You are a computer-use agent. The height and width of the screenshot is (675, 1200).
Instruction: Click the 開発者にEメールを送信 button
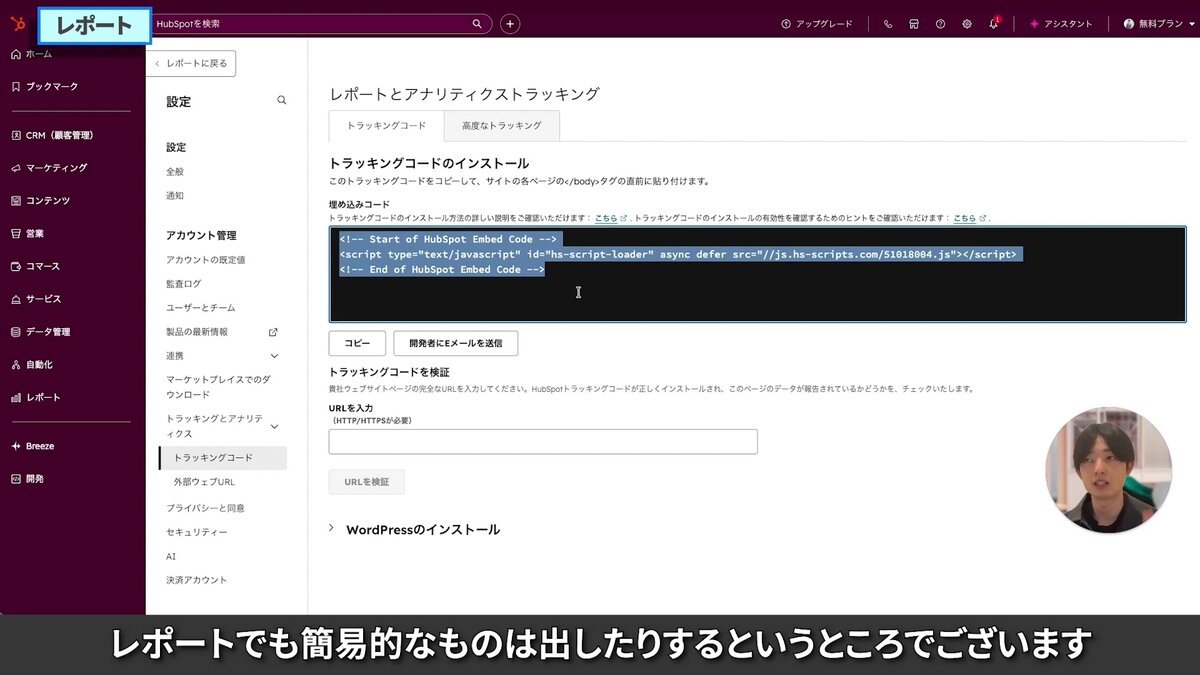point(455,343)
